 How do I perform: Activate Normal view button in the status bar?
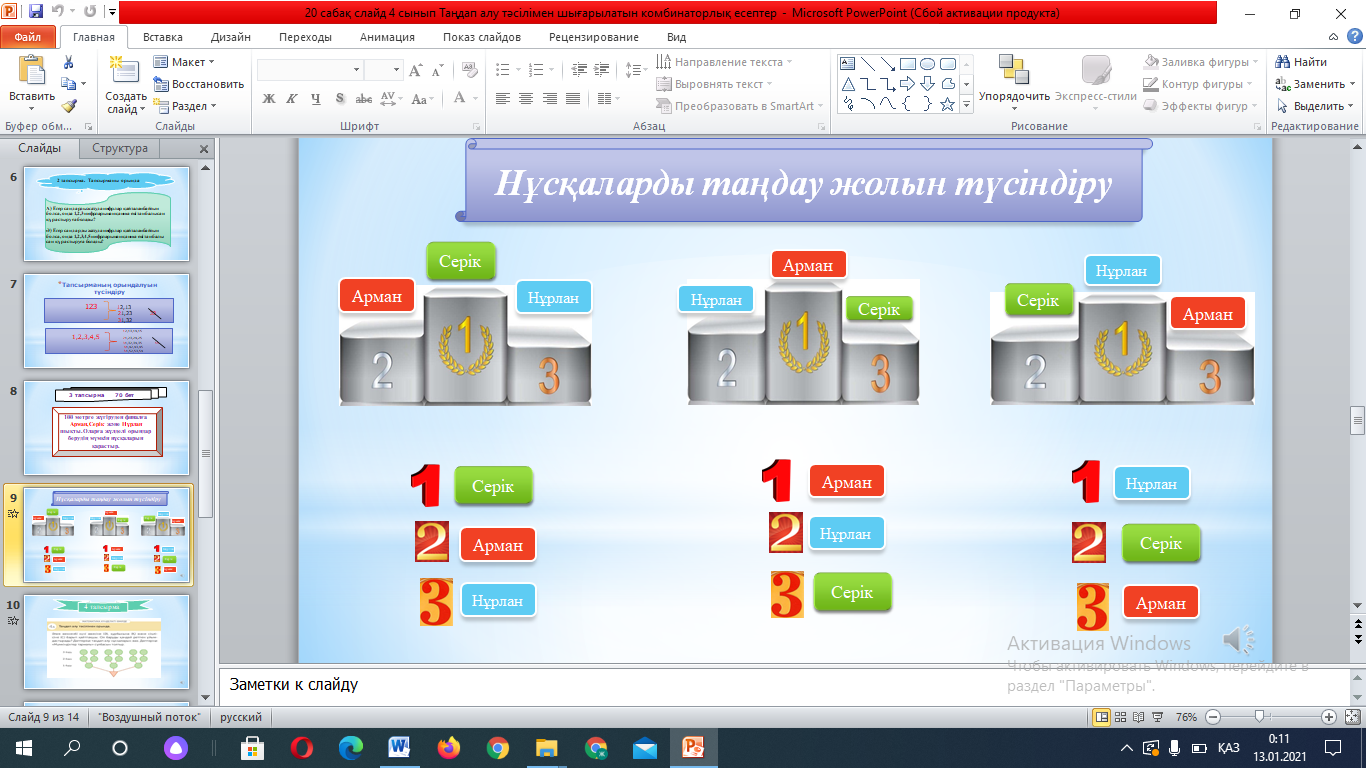pos(1102,717)
